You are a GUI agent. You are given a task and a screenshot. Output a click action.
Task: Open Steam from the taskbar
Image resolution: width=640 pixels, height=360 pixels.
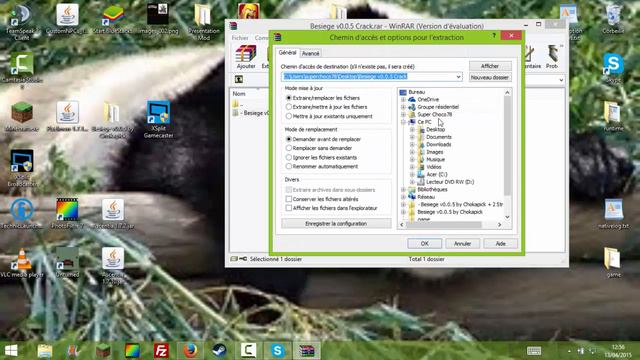[x=219, y=351]
